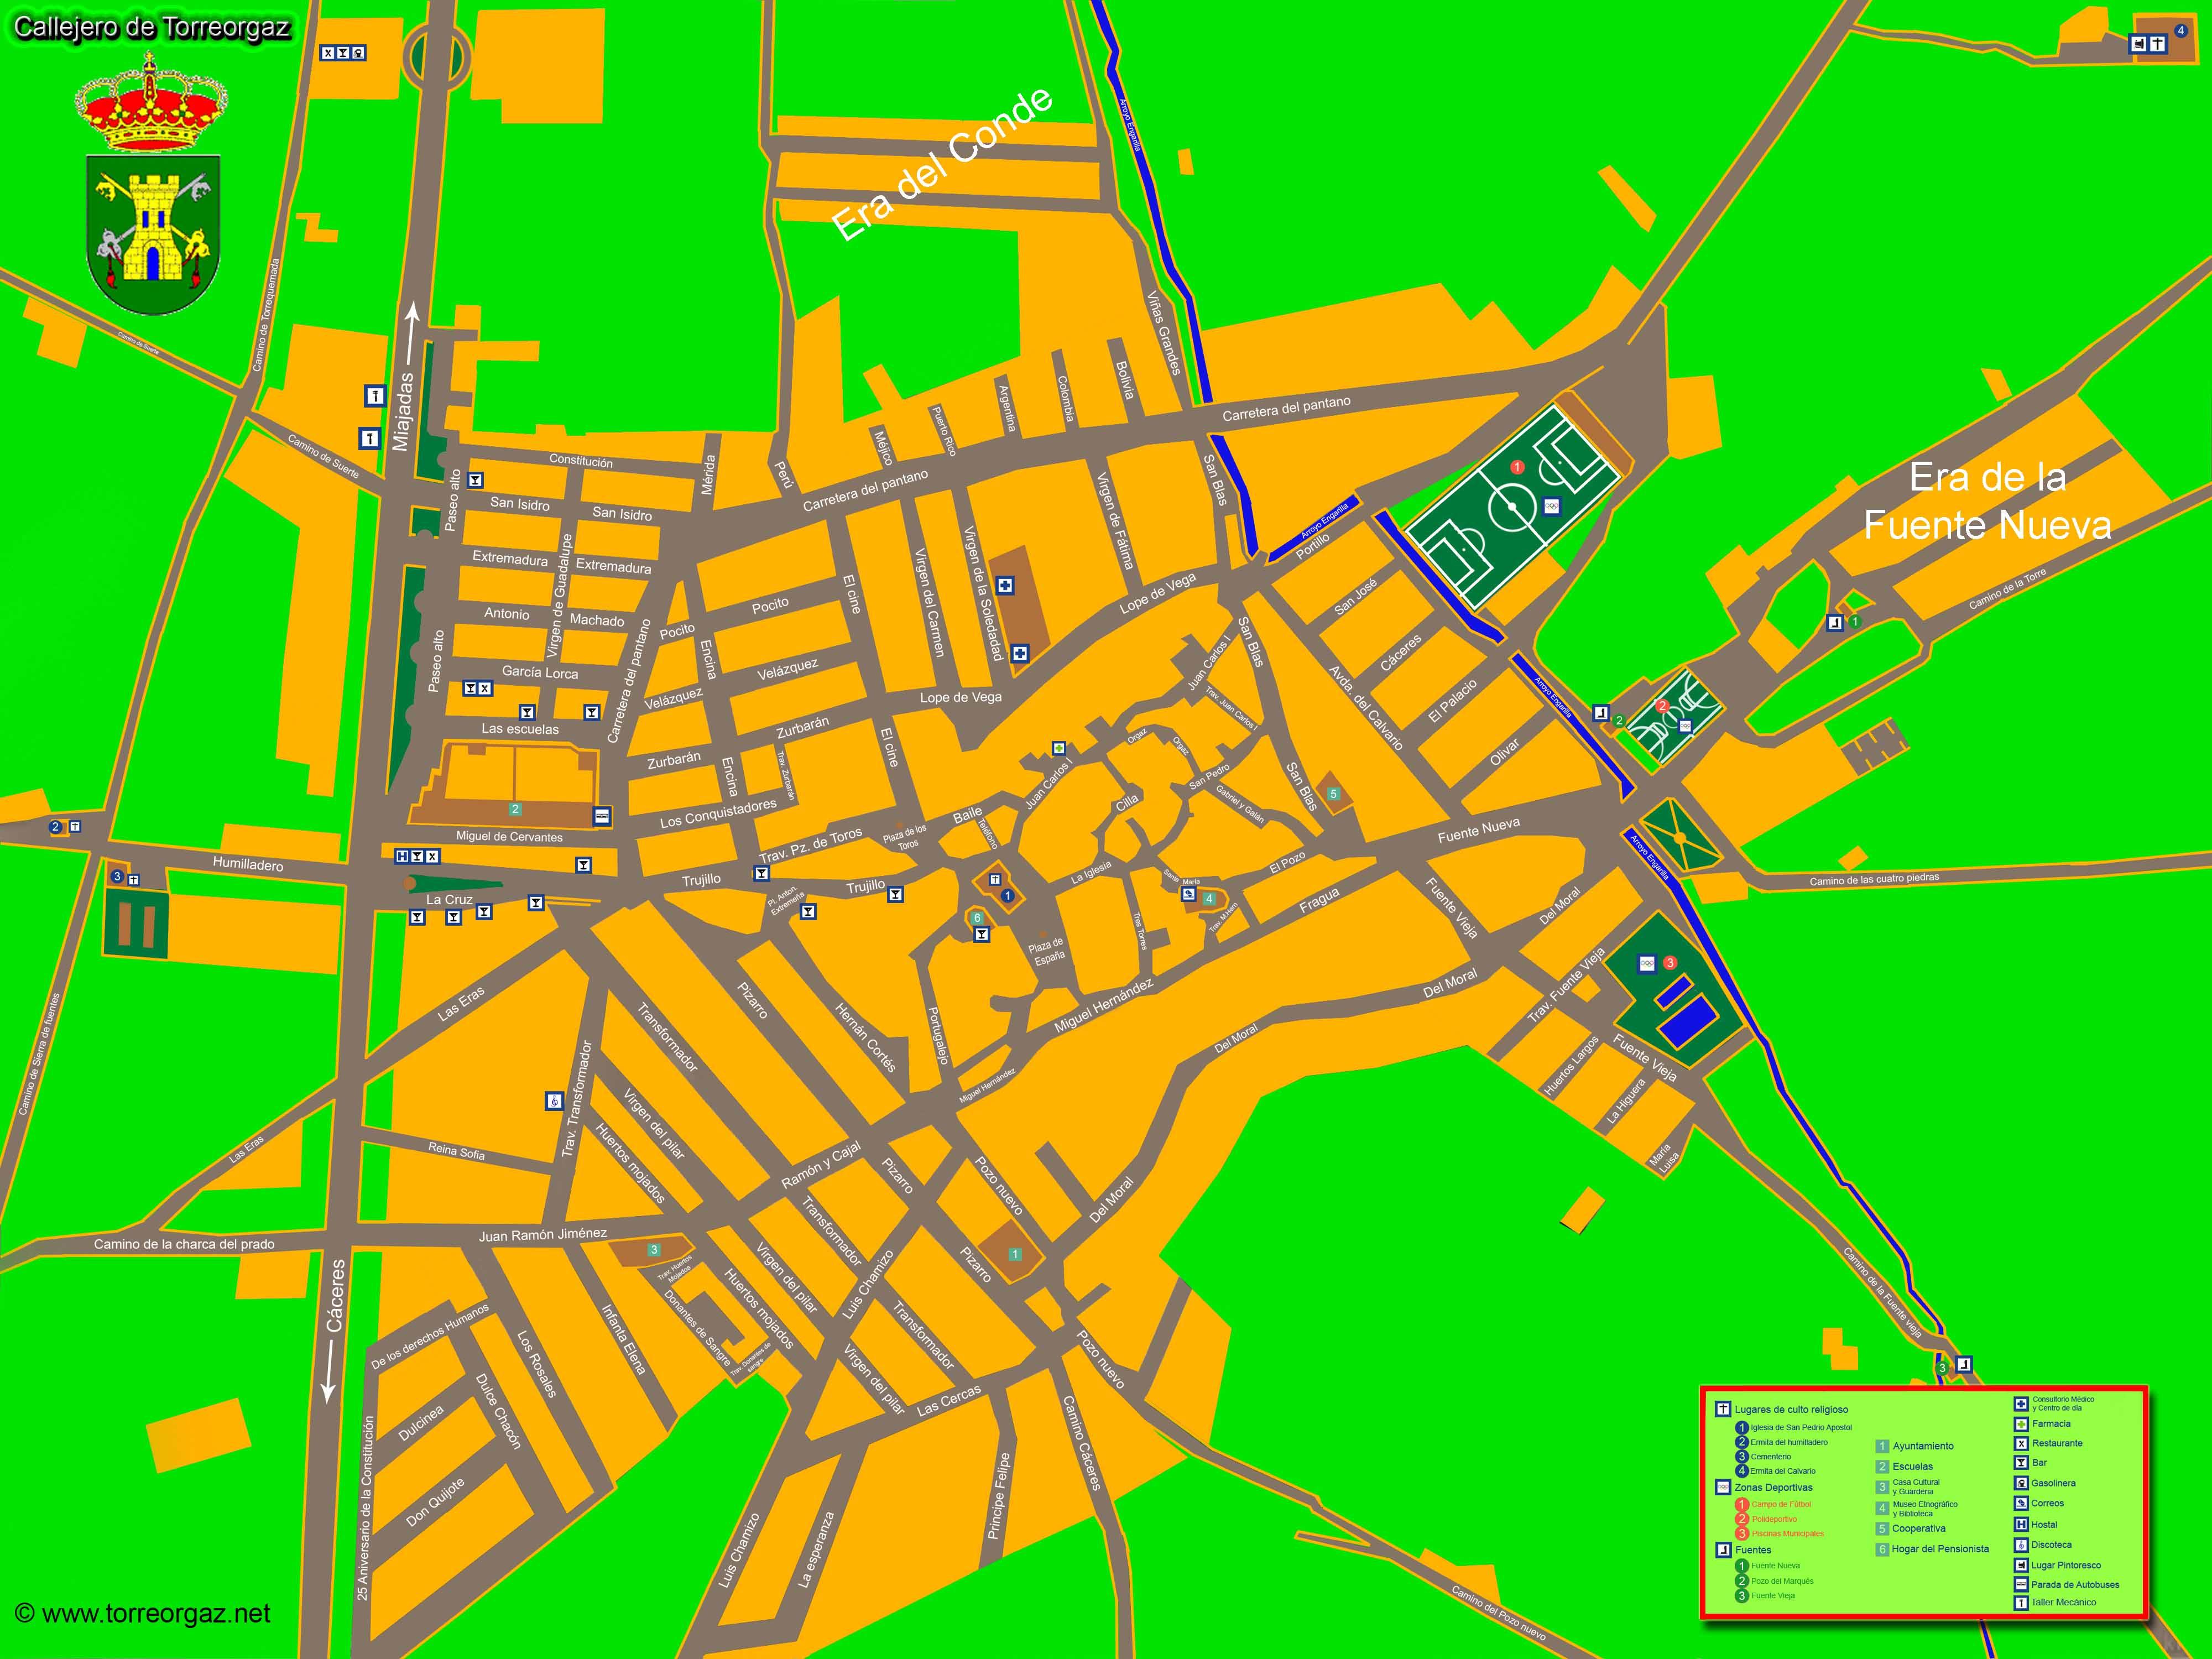Select the Lugar Pintoresco legend icon

pos(2021,1565)
